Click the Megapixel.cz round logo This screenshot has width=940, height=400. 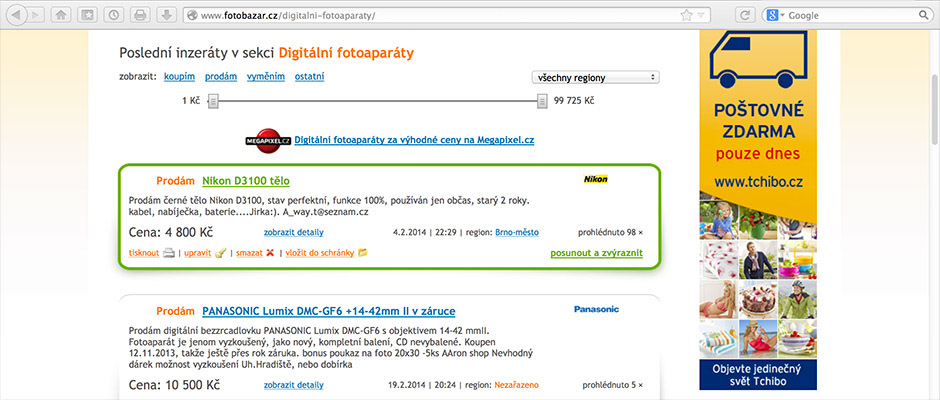point(268,140)
